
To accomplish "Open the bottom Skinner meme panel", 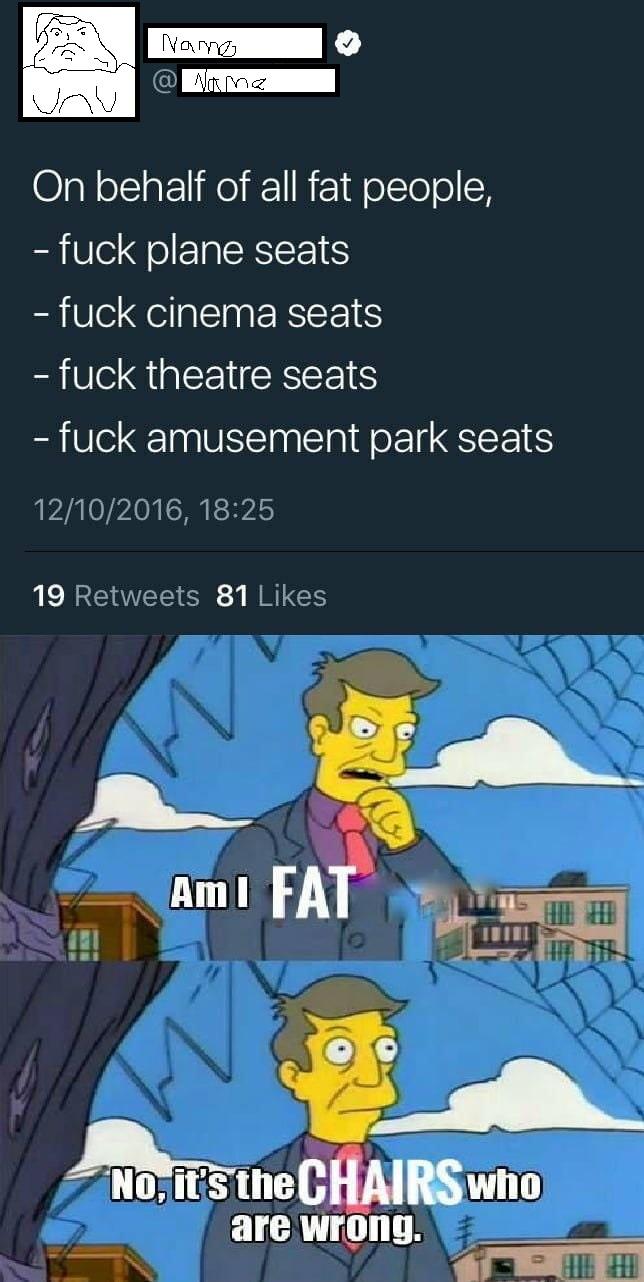I will [x=322, y=1121].
